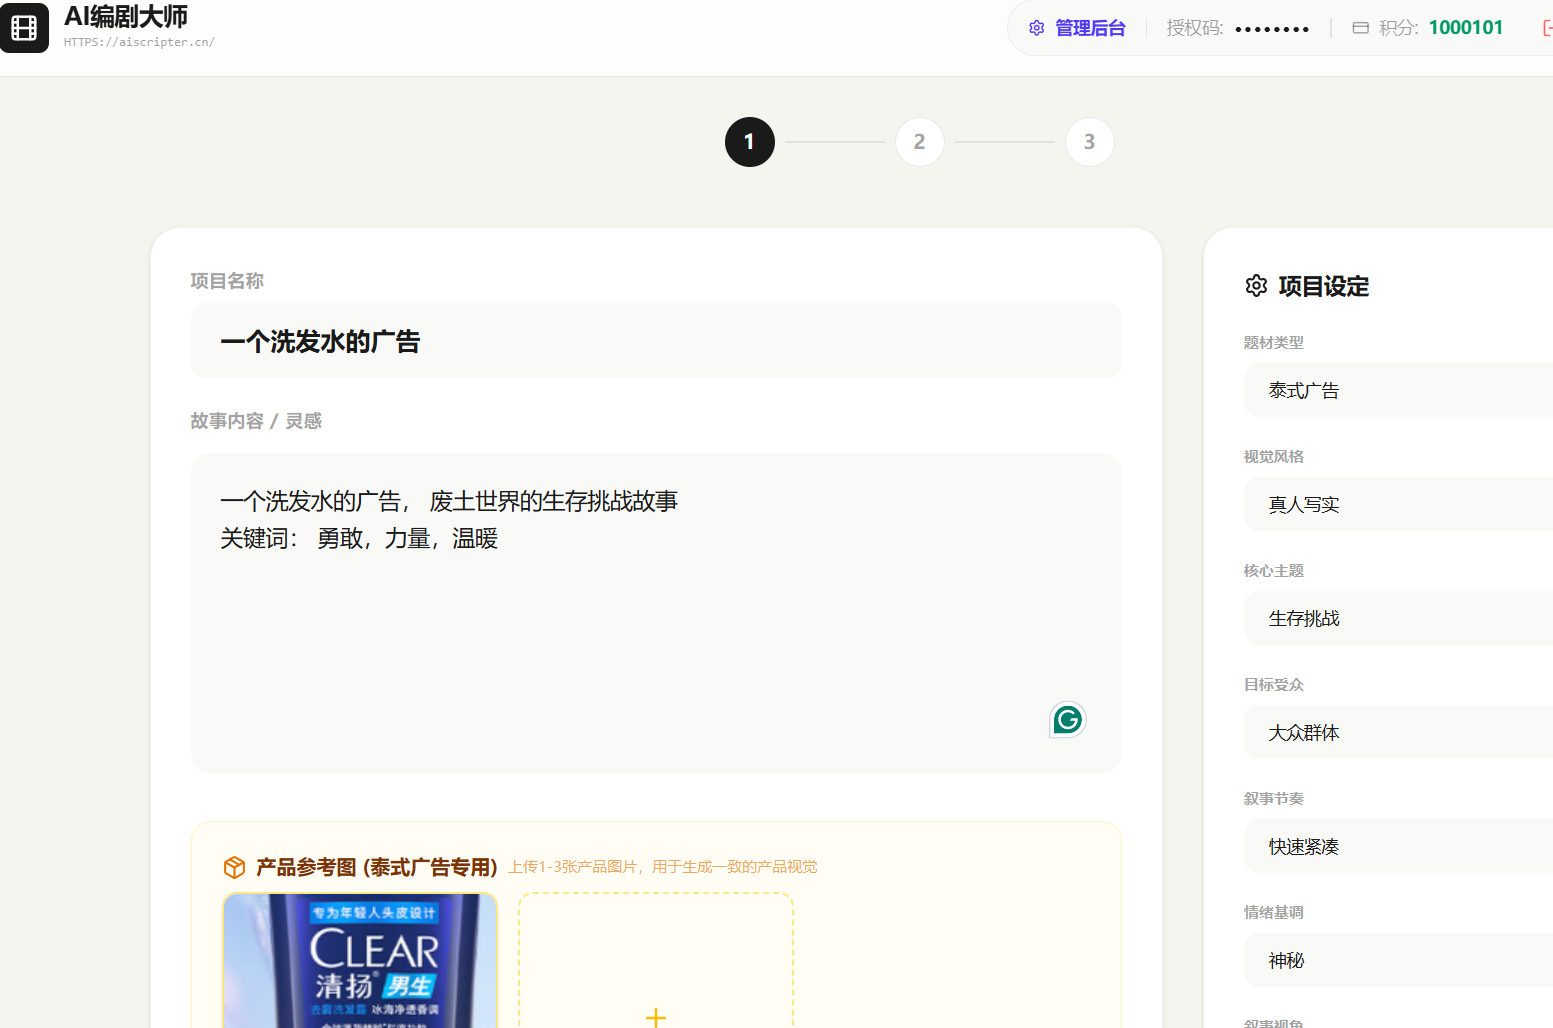1553x1028 pixels.
Task: Open the 叙事节奏 dropdown showing 快速紧凑
Action: [x=1400, y=847]
